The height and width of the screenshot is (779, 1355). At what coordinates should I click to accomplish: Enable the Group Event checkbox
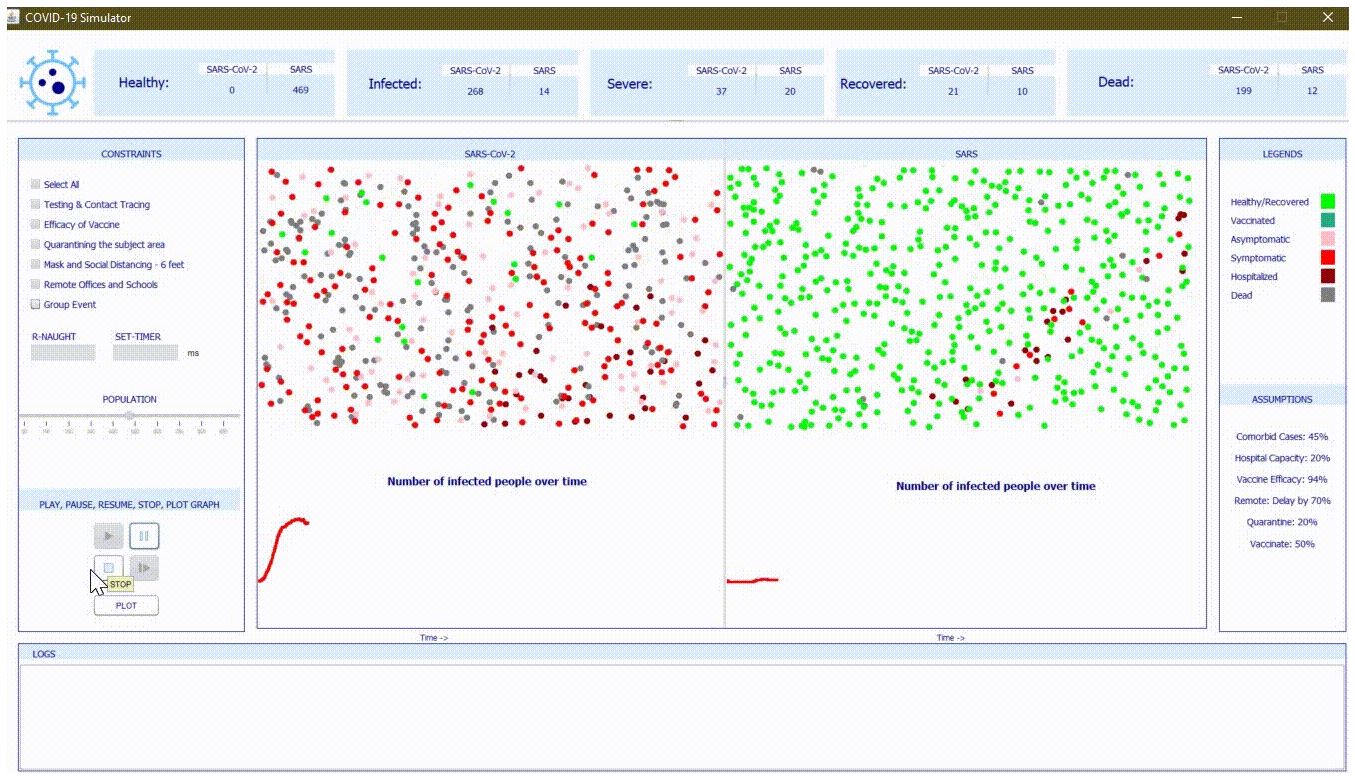pyautogui.click(x=36, y=304)
